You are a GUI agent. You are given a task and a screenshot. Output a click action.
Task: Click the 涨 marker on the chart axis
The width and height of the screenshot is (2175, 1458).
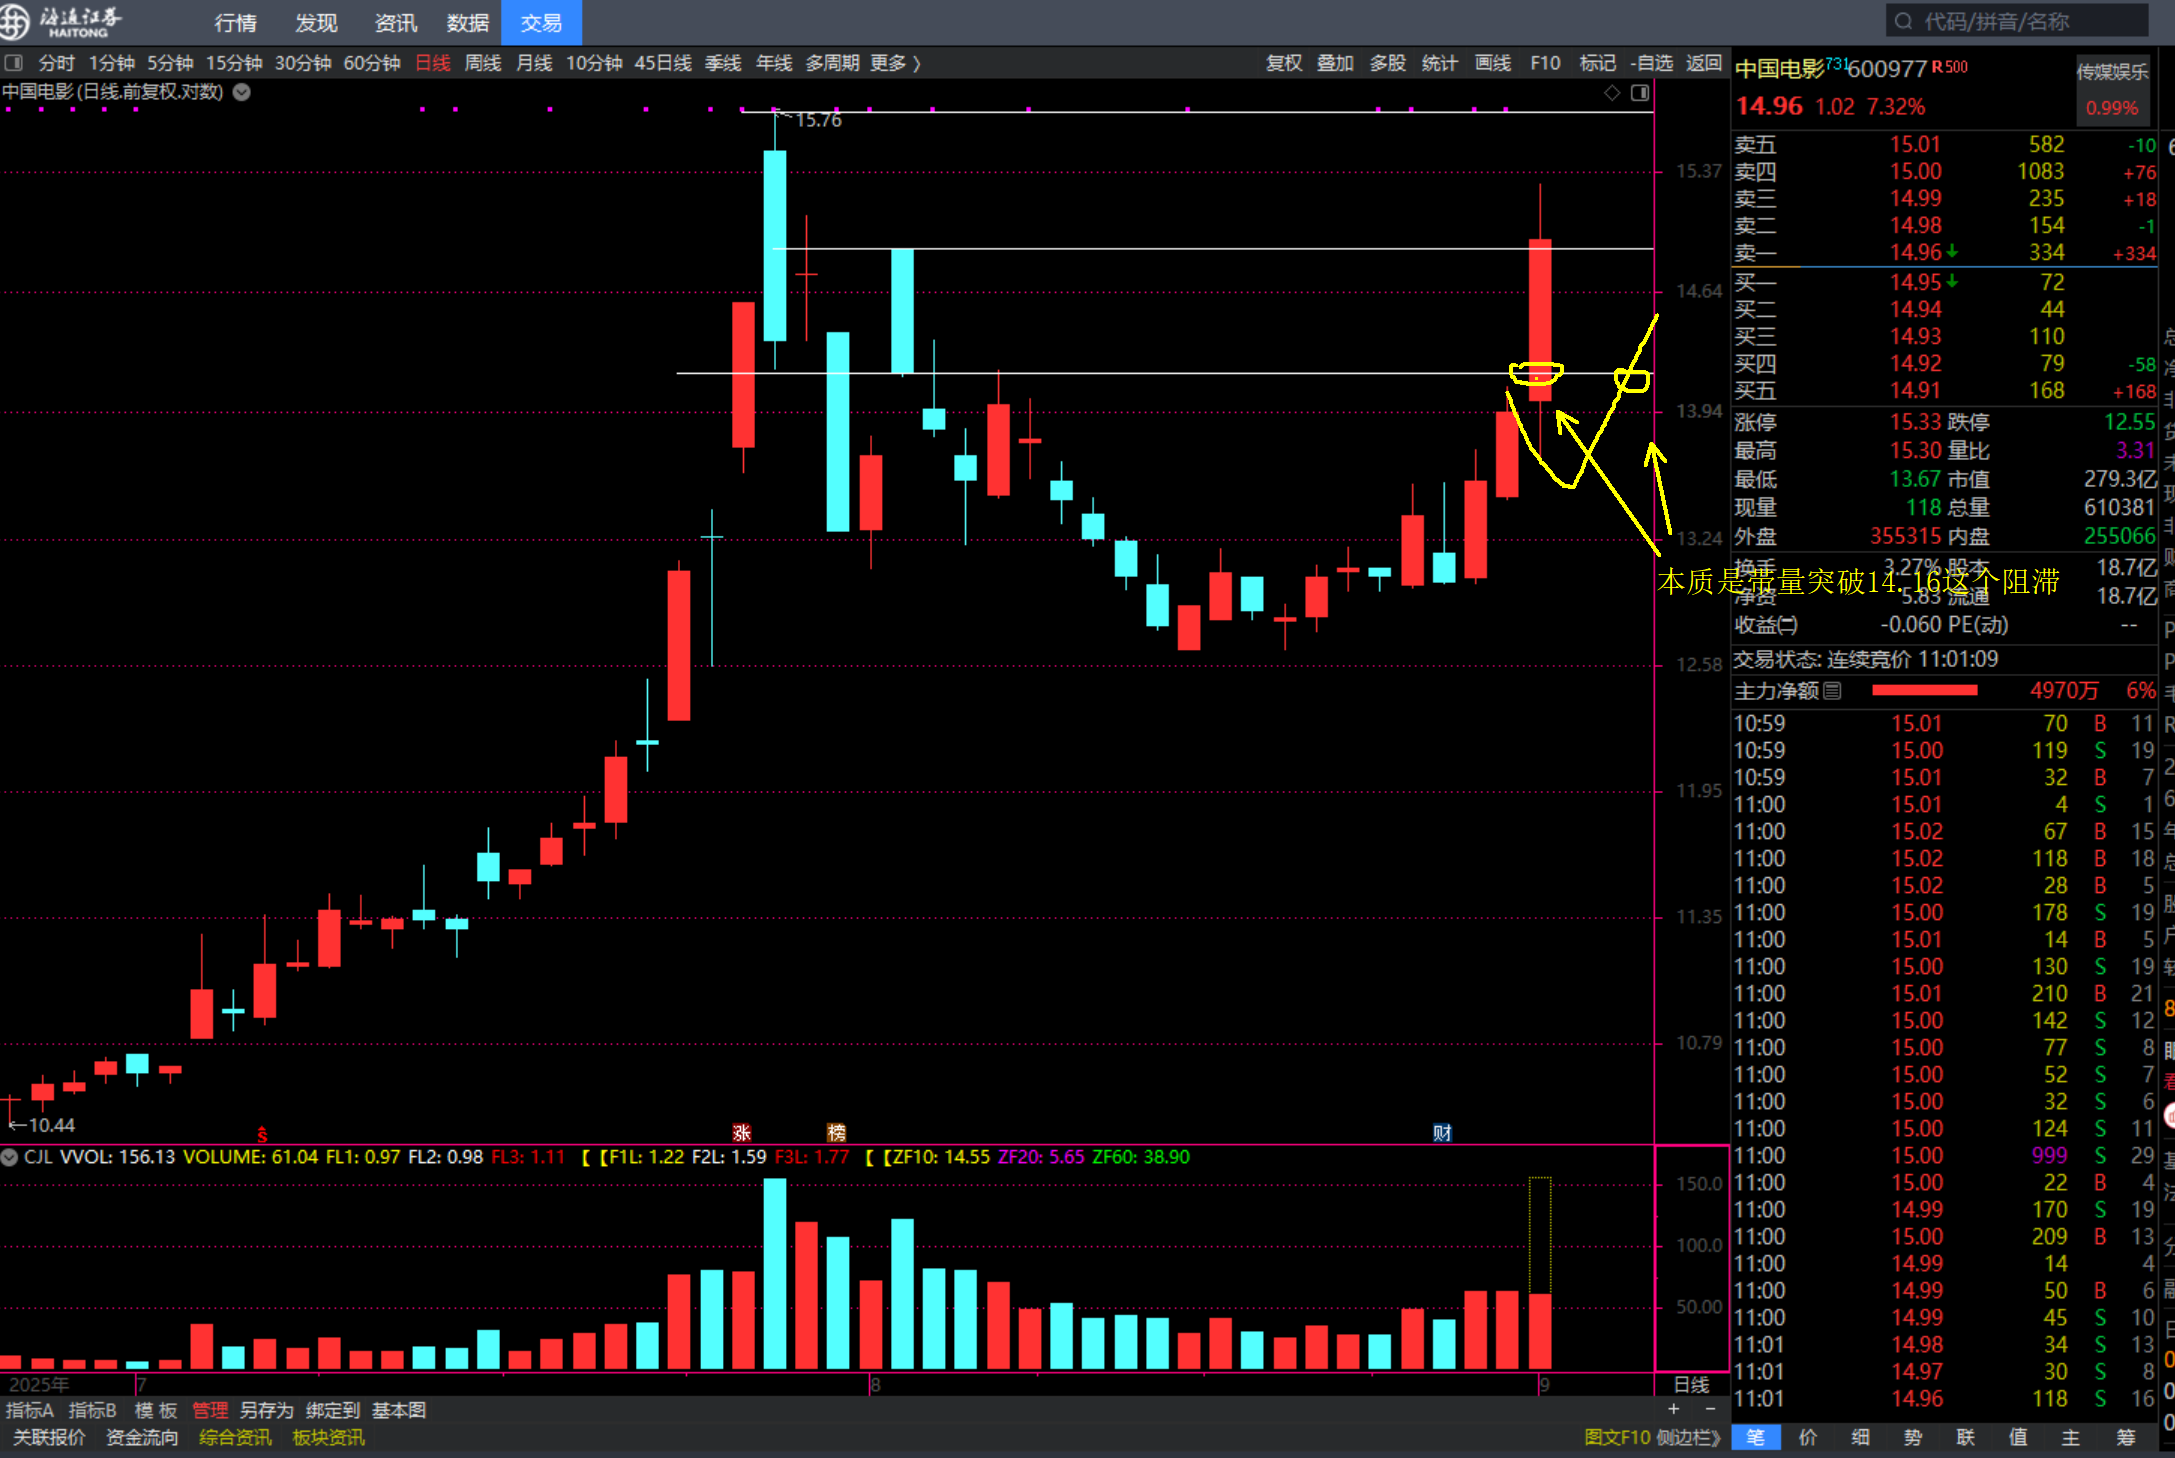click(742, 1132)
